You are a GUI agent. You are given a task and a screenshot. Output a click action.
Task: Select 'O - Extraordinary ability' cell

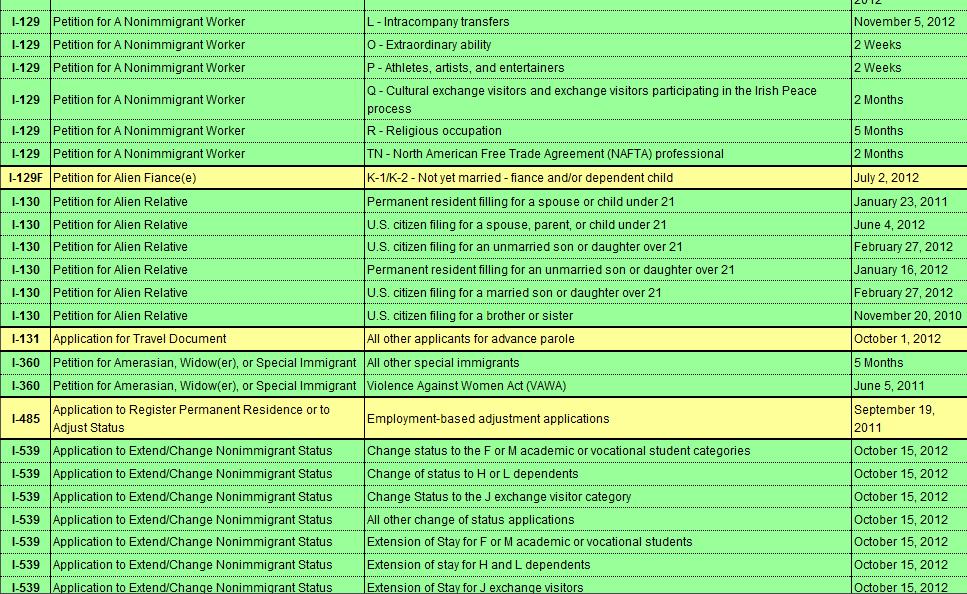click(x=607, y=45)
